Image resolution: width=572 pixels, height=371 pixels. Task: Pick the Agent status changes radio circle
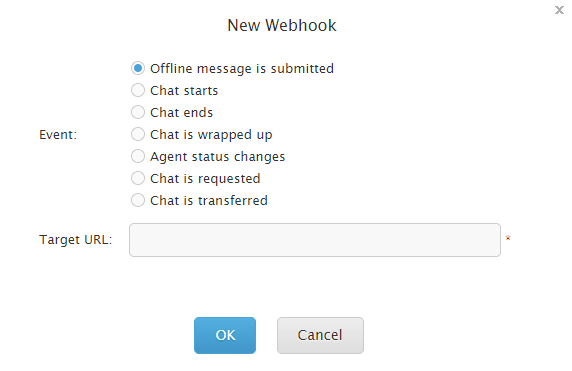click(138, 156)
